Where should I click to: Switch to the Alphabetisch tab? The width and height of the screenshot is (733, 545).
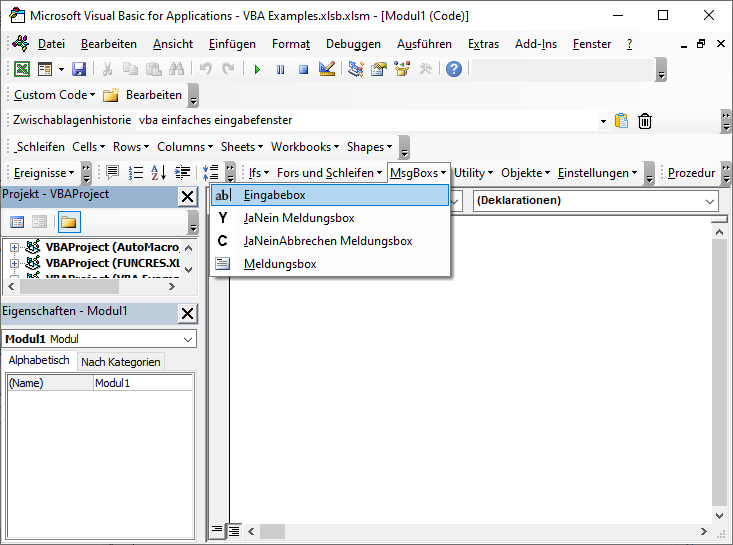coord(39,361)
